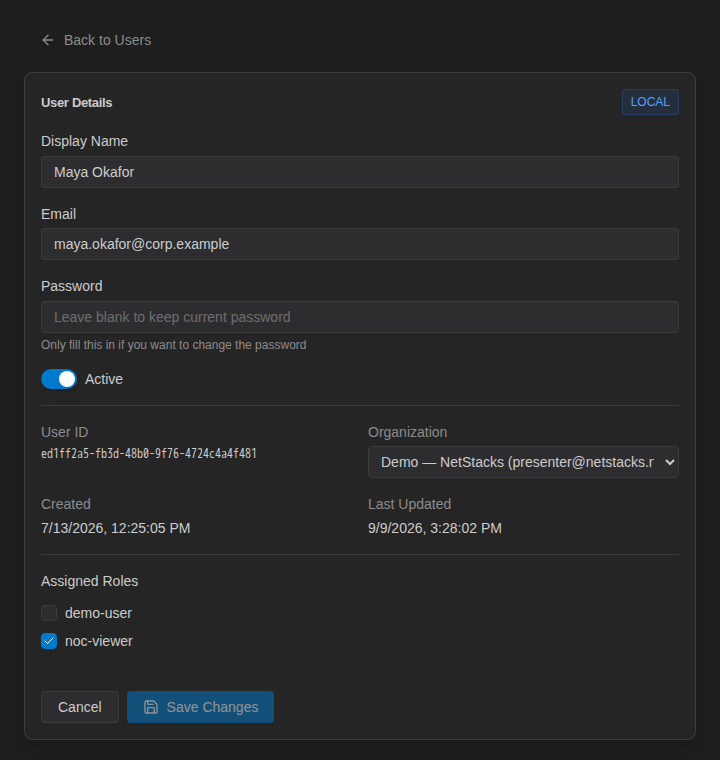Click the Save Changes button
This screenshot has height=760, width=720.
(x=200, y=707)
